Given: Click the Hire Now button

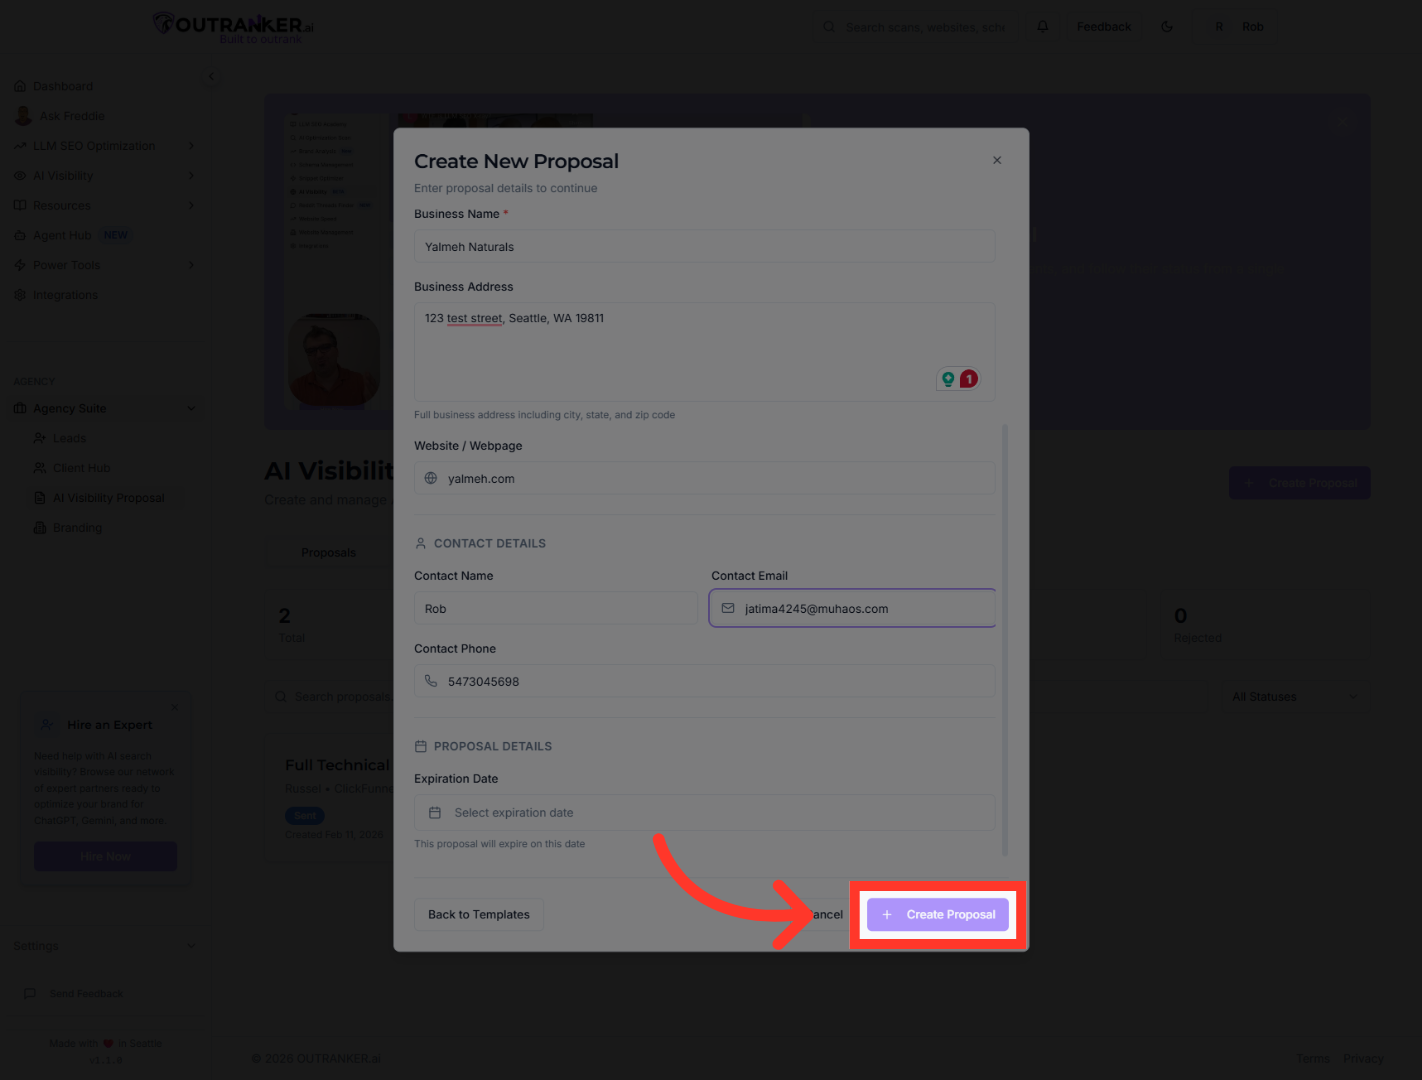Looking at the screenshot, I should pyautogui.click(x=106, y=857).
